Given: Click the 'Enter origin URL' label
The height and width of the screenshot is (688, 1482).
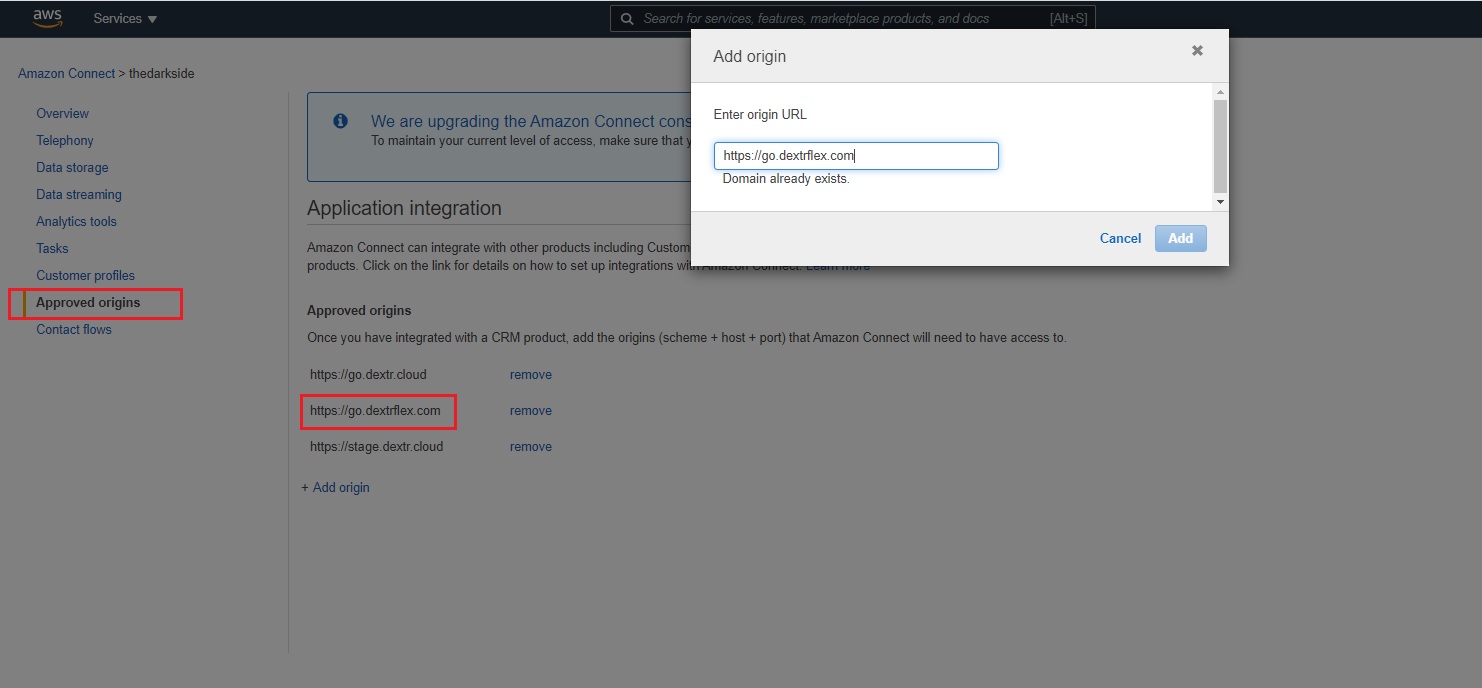Looking at the screenshot, I should (760, 115).
